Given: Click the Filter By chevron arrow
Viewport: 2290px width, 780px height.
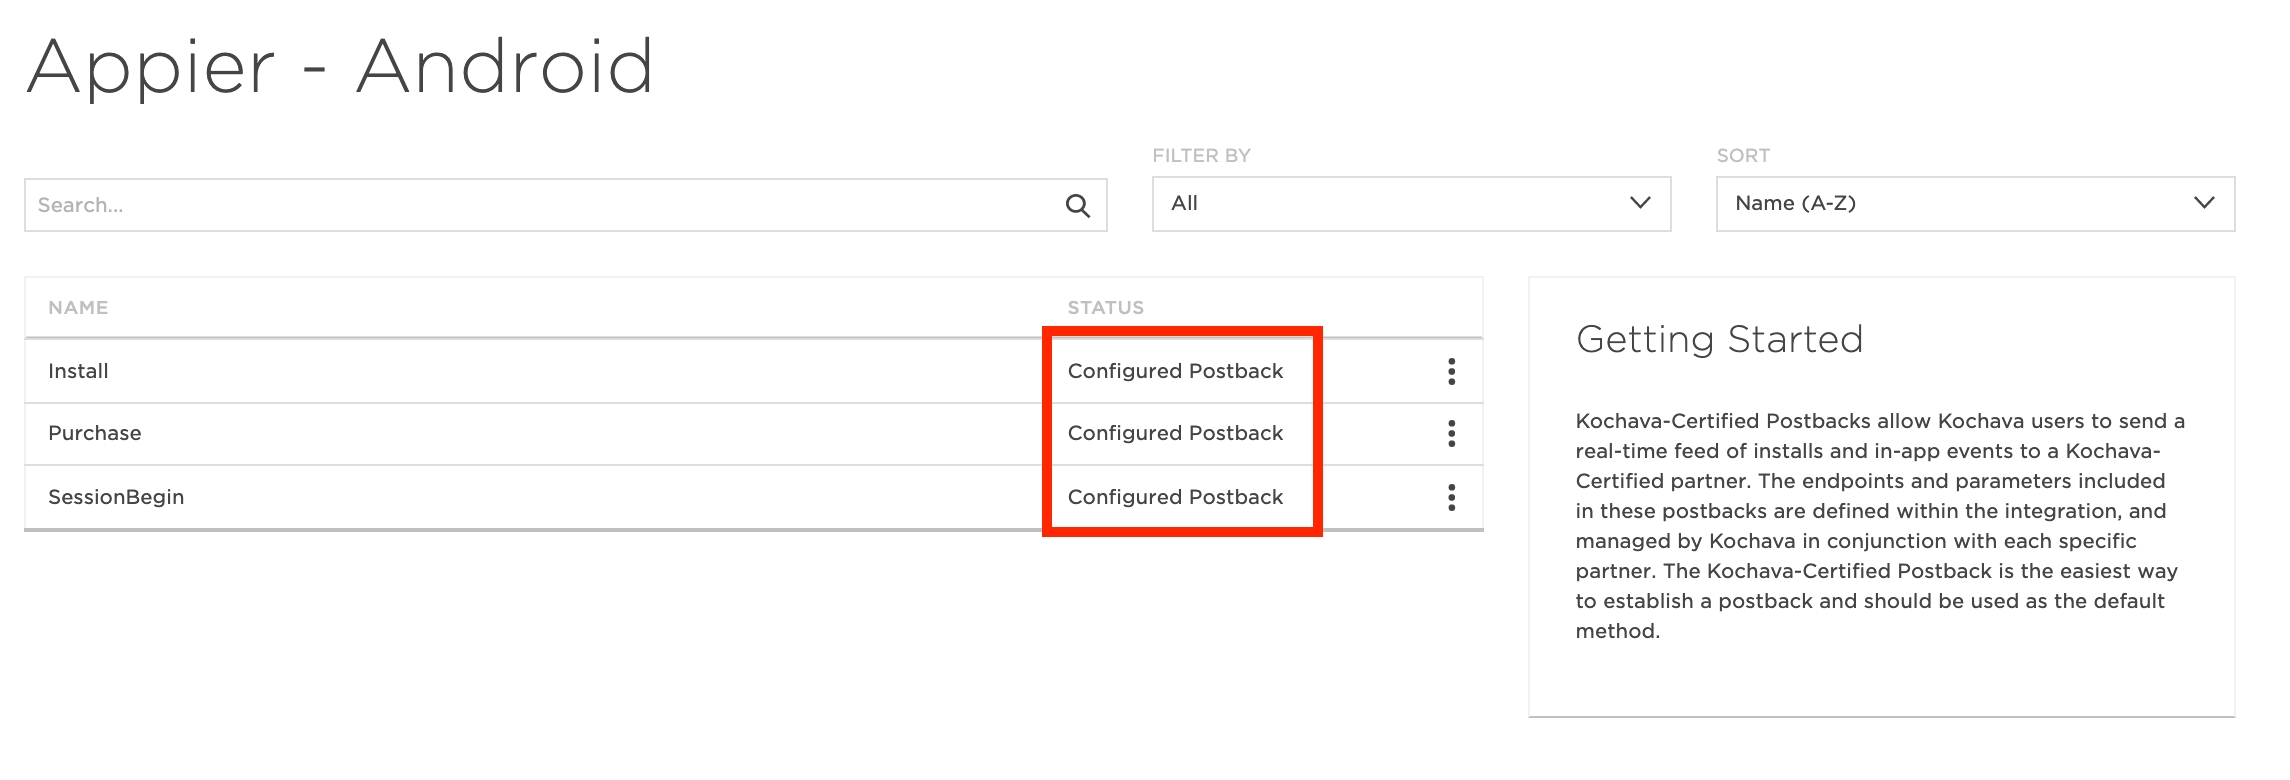Looking at the screenshot, I should (1640, 203).
